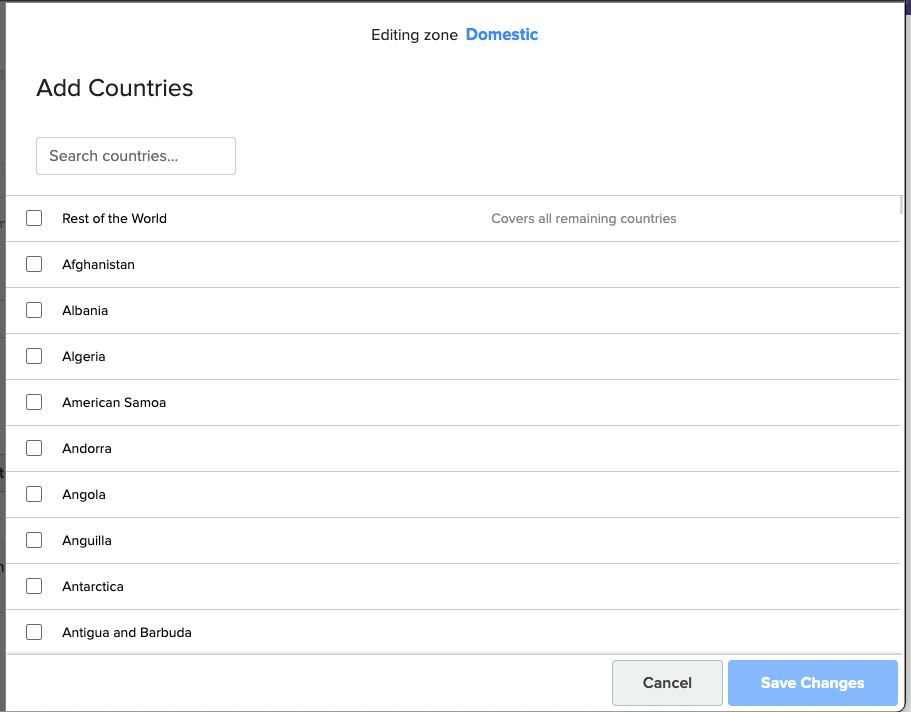Open the Domestic zone link
The height and width of the screenshot is (712, 911).
coord(502,34)
